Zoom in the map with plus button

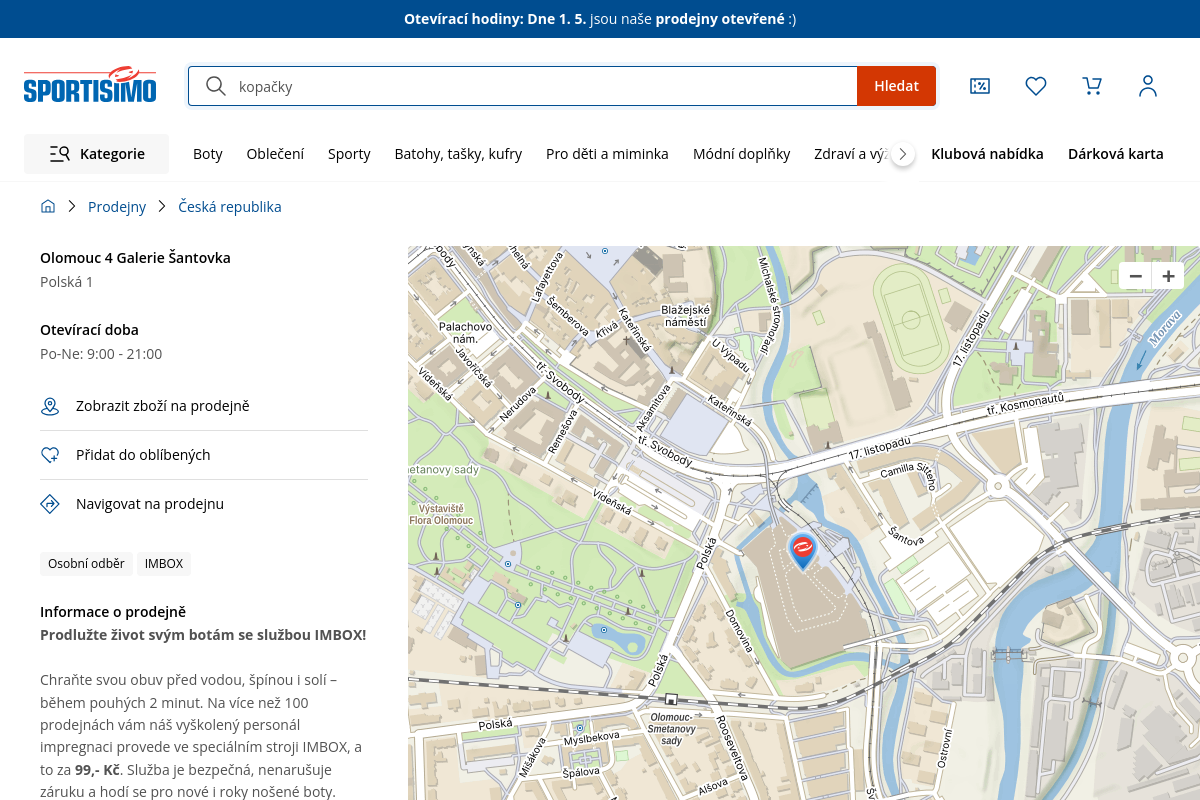1168,276
